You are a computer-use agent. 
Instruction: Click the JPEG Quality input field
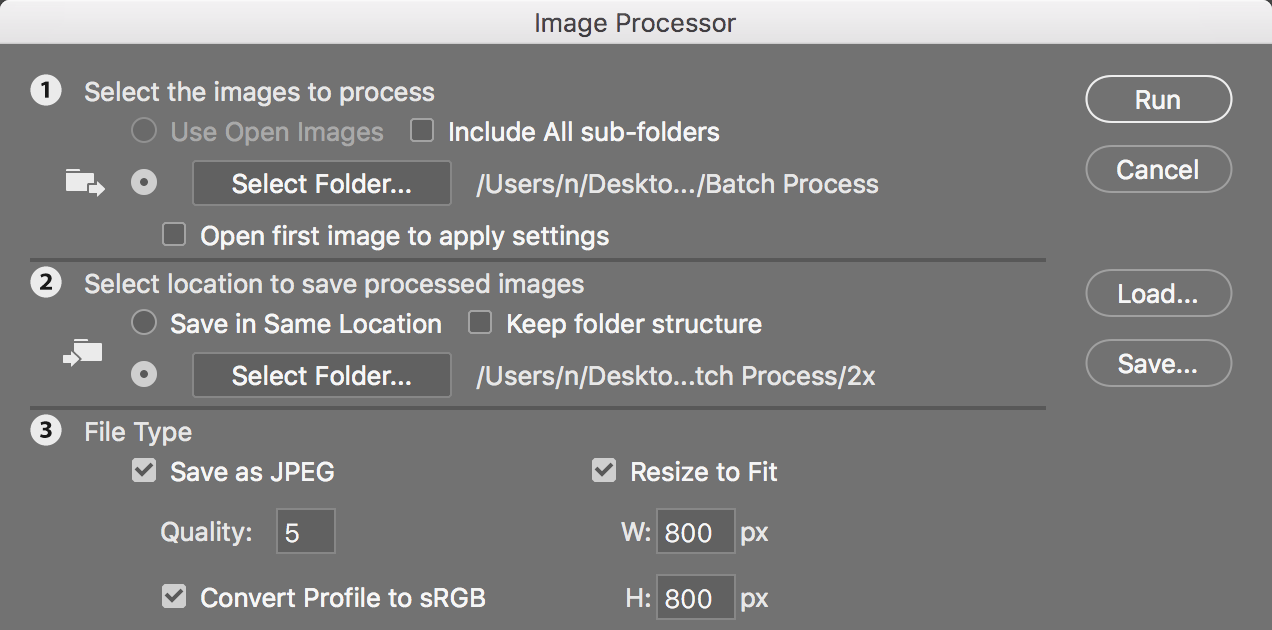click(x=305, y=531)
